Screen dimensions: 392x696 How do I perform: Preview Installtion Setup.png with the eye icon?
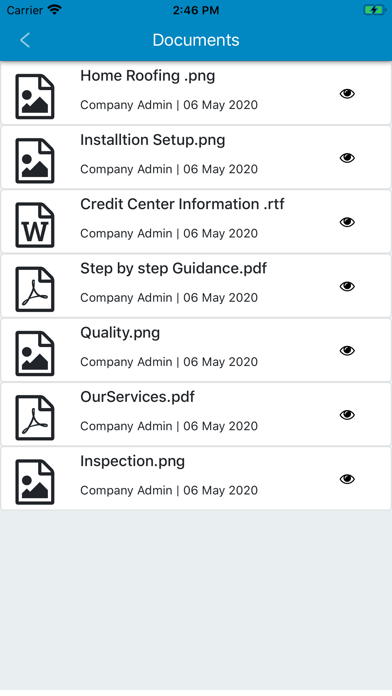click(x=347, y=158)
